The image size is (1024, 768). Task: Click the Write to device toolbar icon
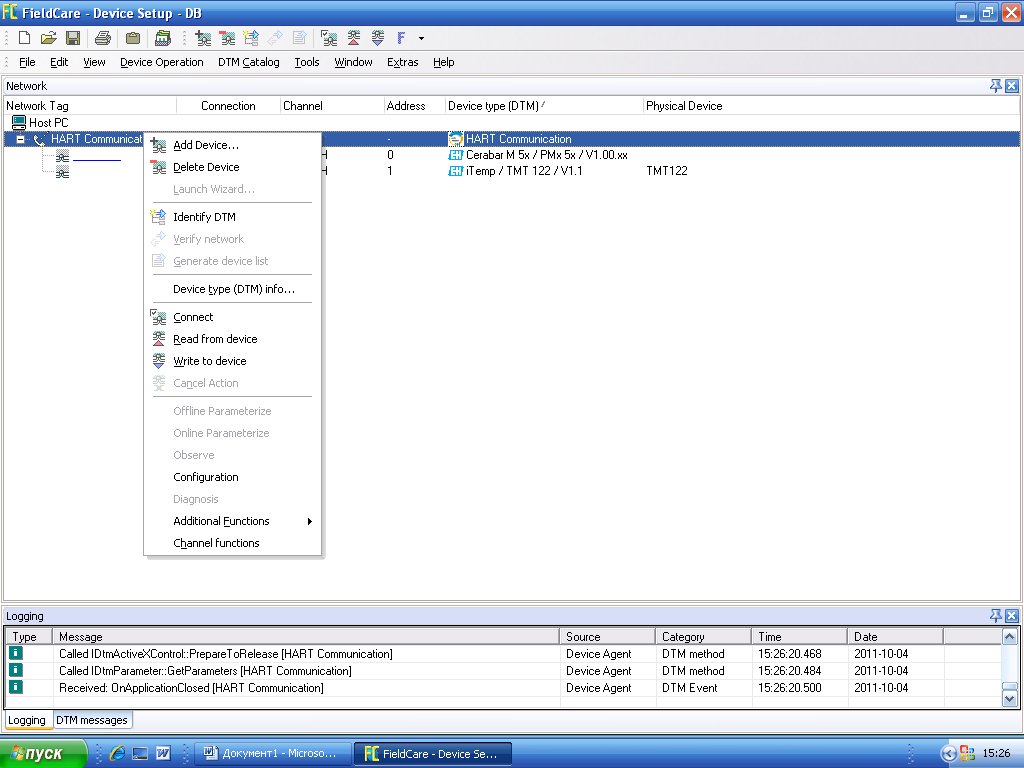point(377,38)
